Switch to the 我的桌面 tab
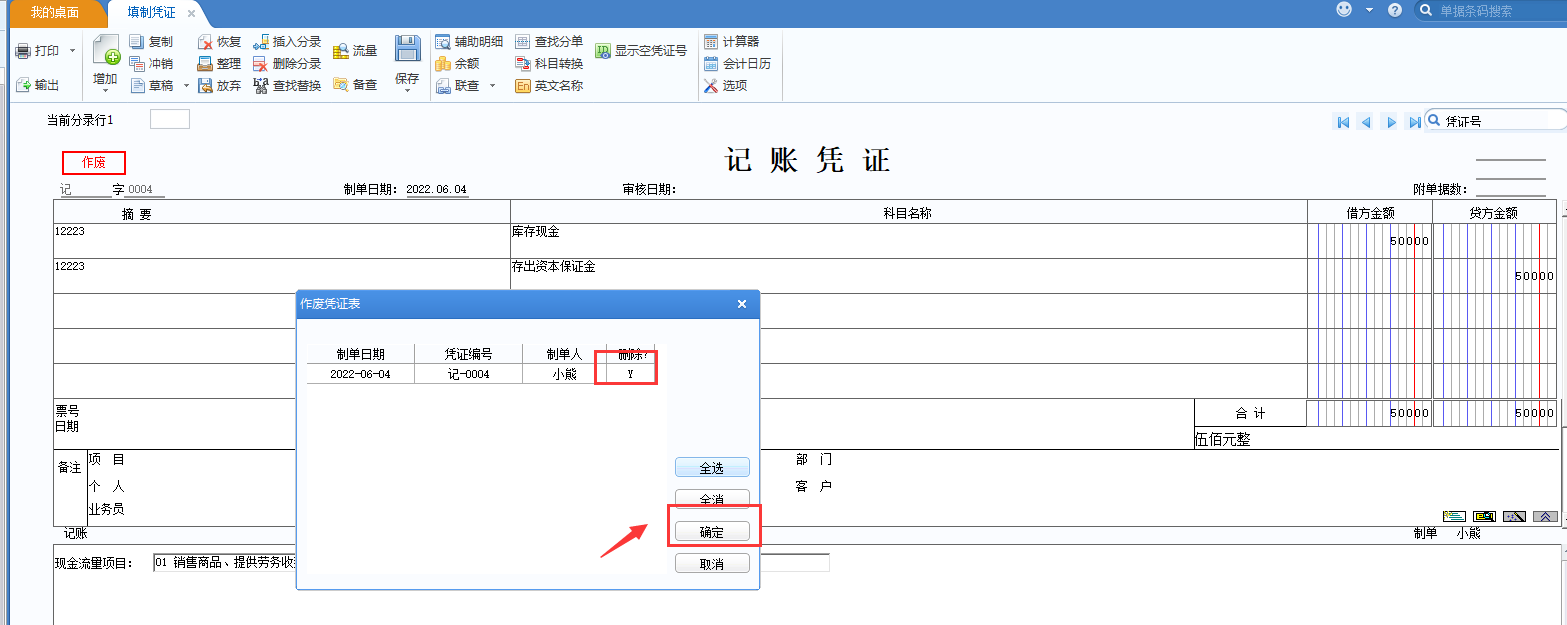Image resolution: width=1567 pixels, height=625 pixels. click(54, 13)
